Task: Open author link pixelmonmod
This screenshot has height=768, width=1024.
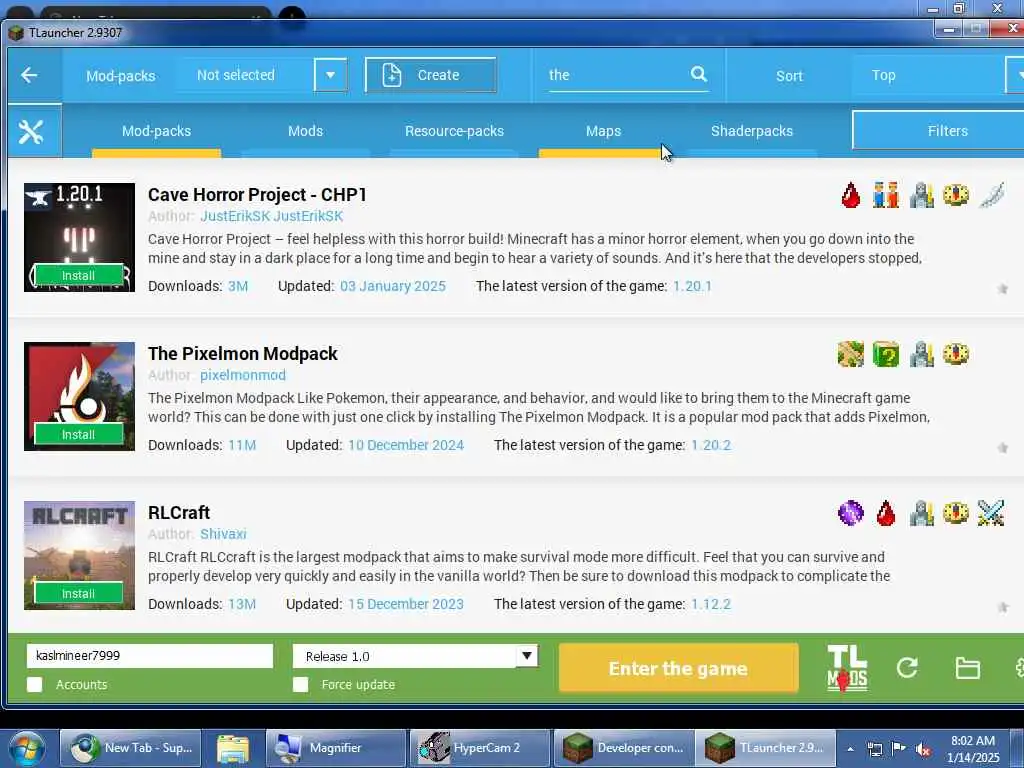Action: tap(243, 376)
